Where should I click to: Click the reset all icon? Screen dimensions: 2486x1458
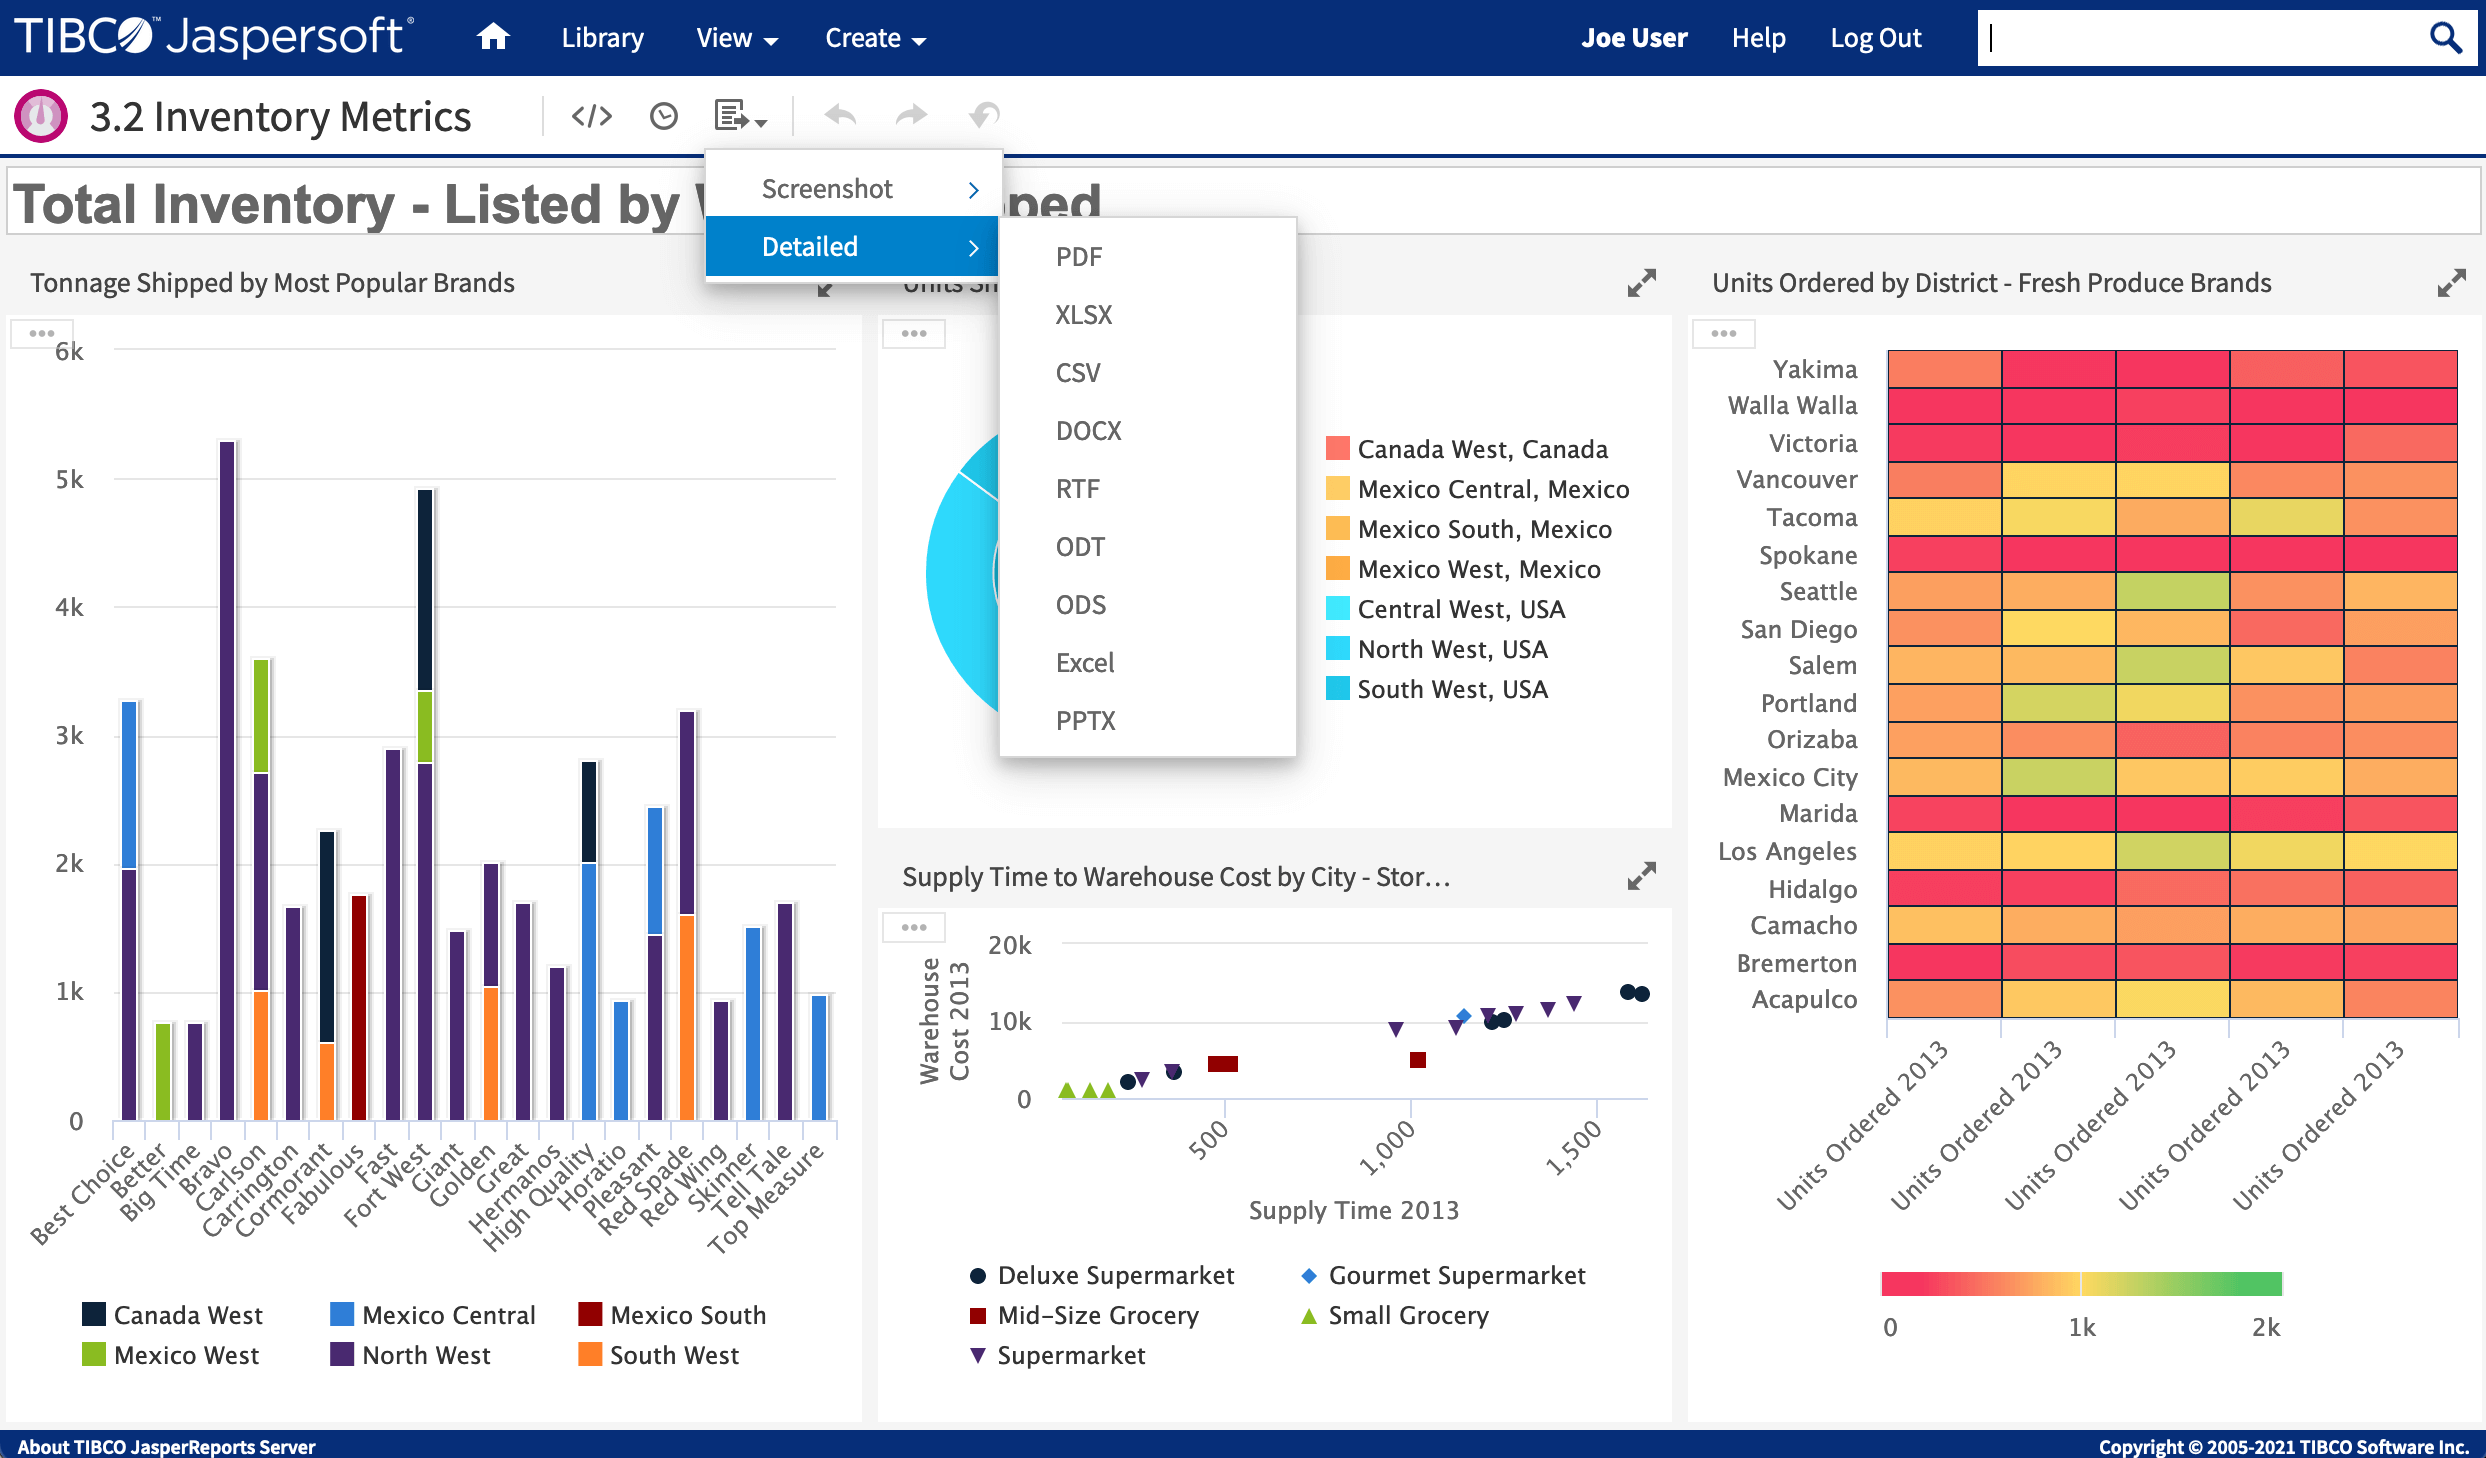pos(985,116)
